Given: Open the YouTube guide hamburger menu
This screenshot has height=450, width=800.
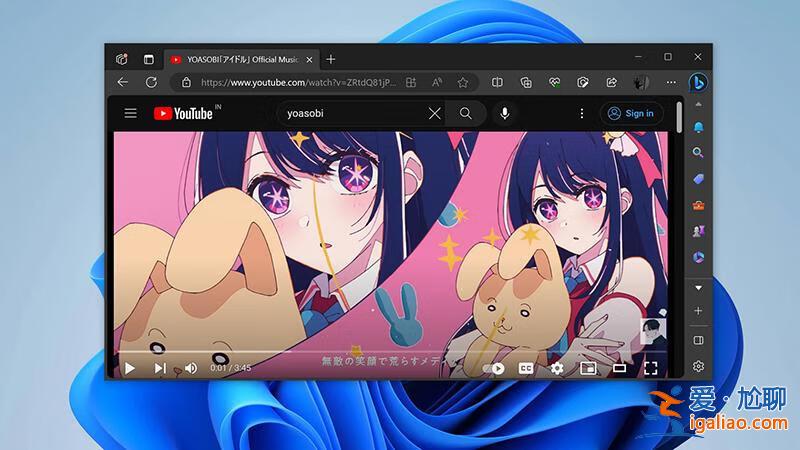Looking at the screenshot, I should (131, 113).
